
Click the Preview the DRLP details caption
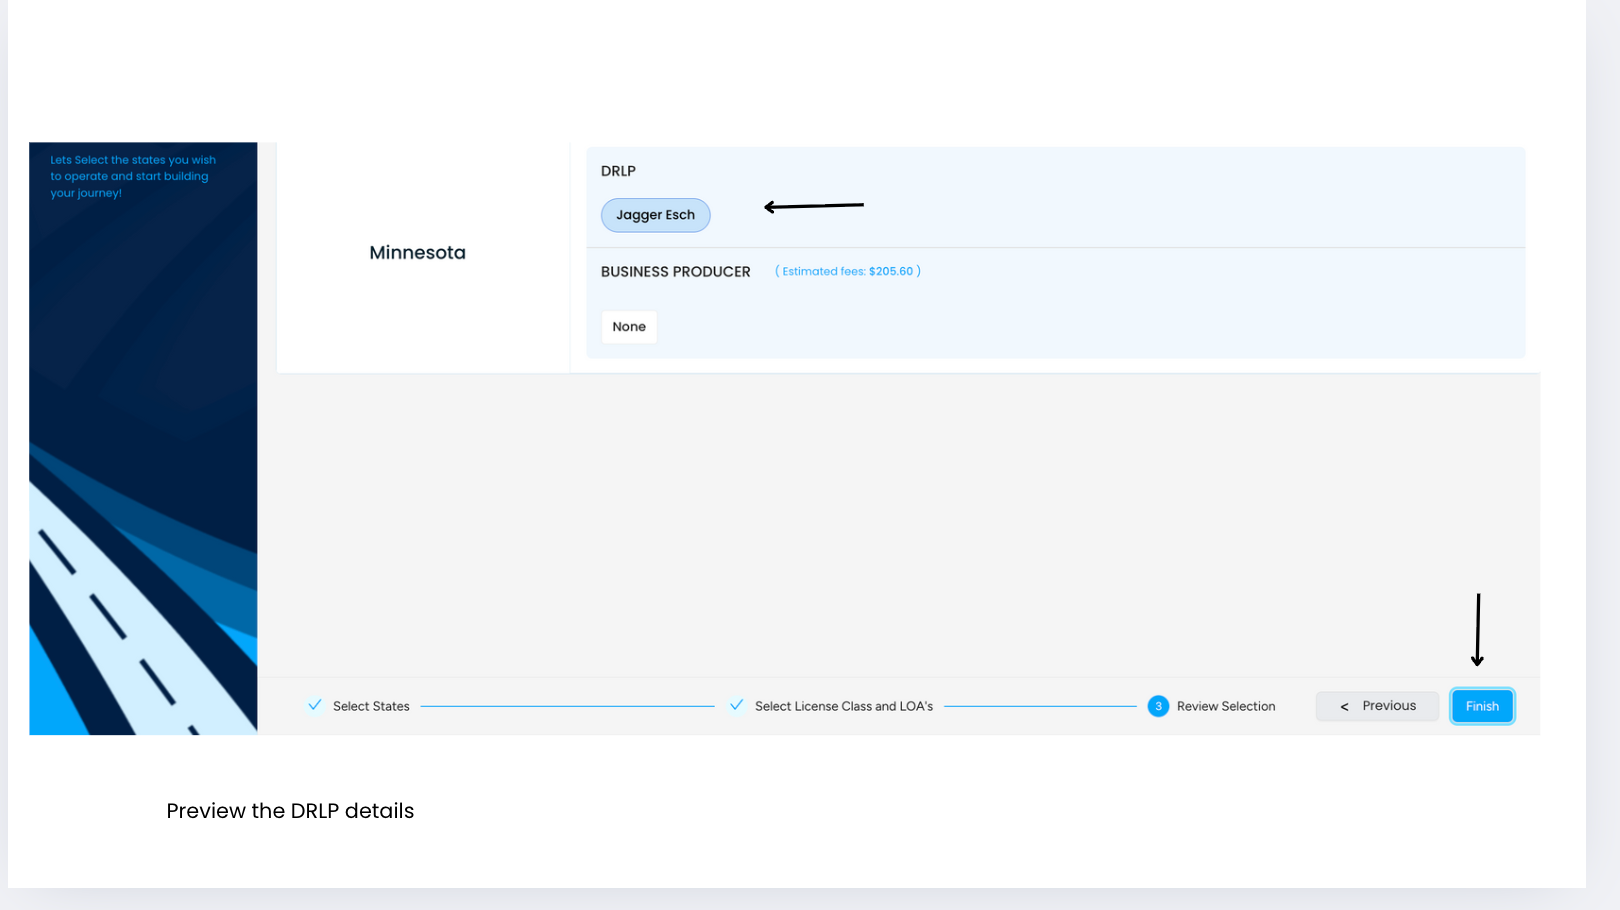point(290,811)
